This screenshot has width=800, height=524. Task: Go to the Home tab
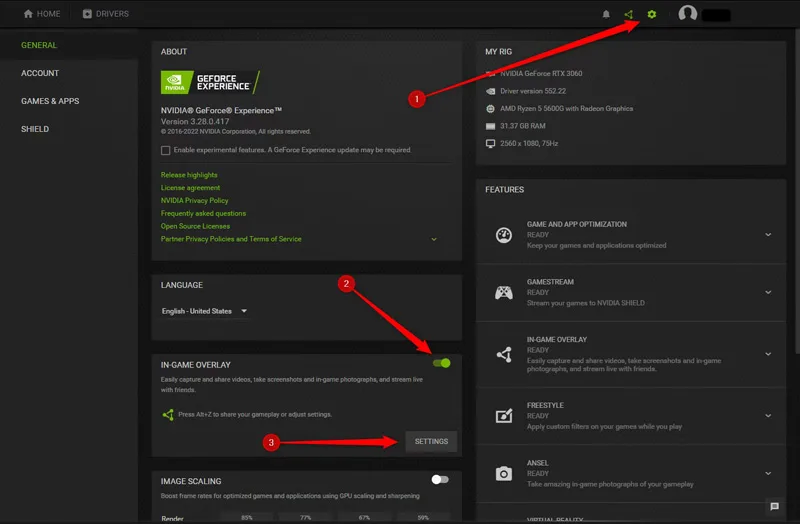pos(42,14)
